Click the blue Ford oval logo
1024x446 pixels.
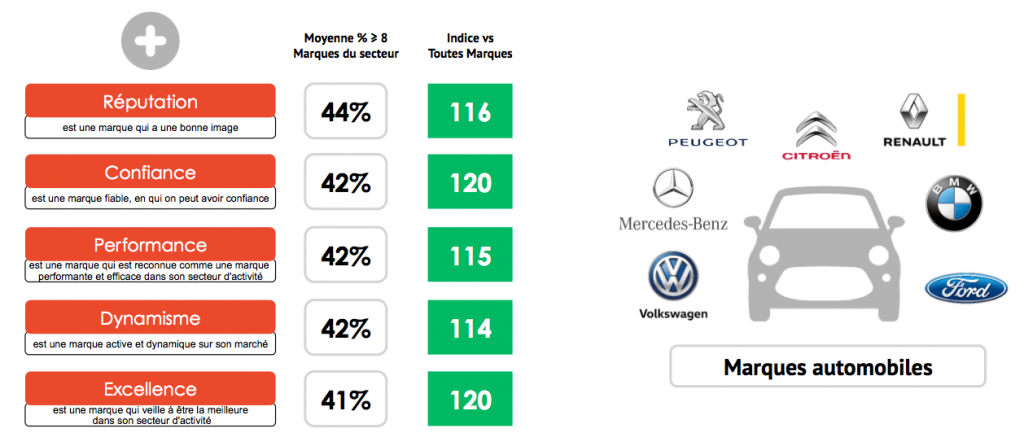[x=966, y=288]
